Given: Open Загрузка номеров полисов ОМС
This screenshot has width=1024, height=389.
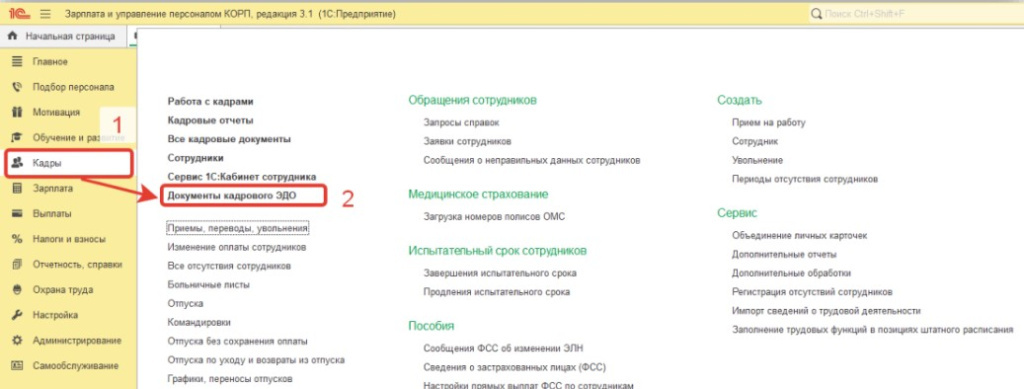Looking at the screenshot, I should click(494, 217).
